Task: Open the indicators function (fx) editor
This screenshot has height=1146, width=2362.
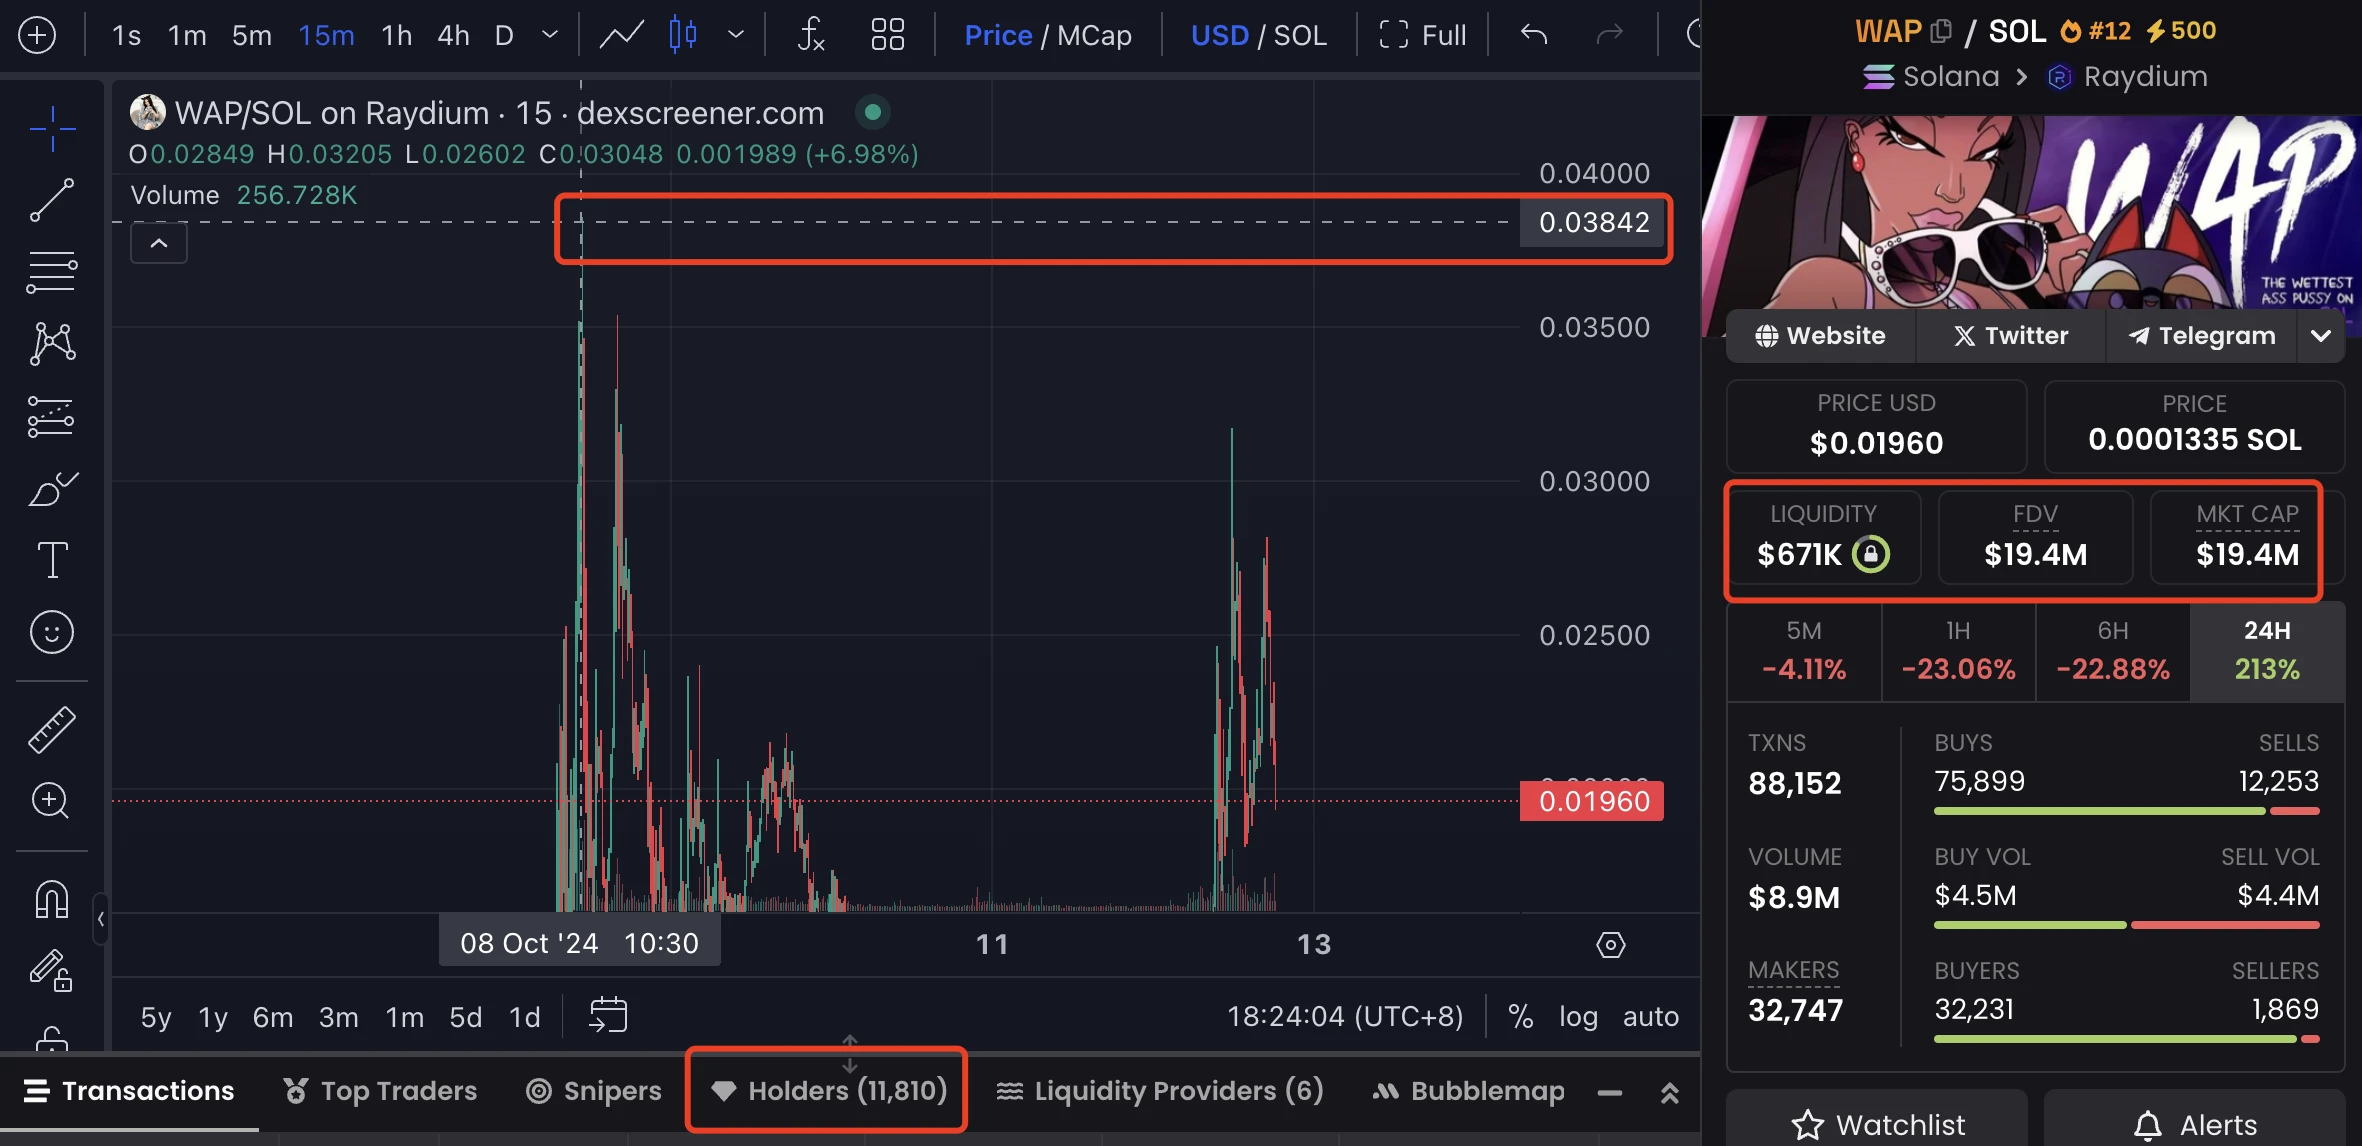Action: [810, 35]
